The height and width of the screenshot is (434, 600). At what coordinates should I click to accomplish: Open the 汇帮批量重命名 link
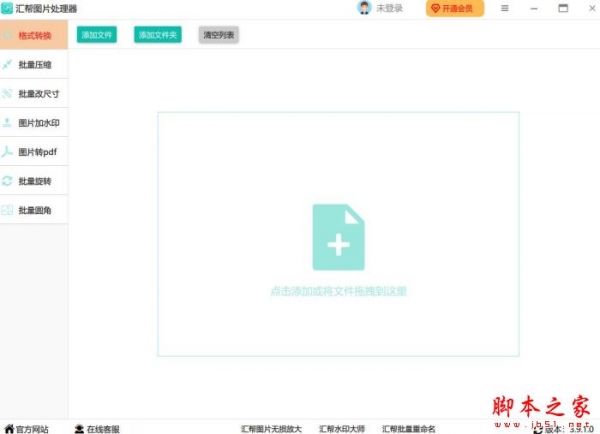pyautogui.click(x=408, y=429)
